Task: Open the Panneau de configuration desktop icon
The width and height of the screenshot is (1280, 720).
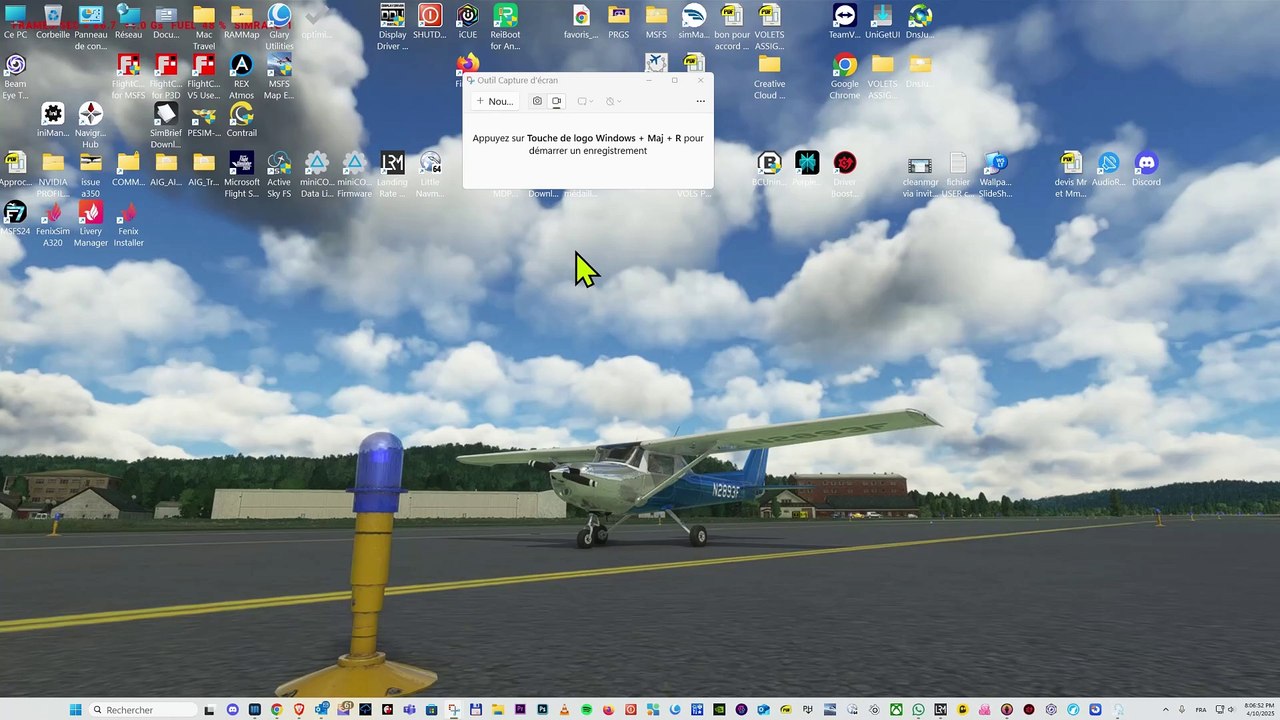Action: (91, 27)
